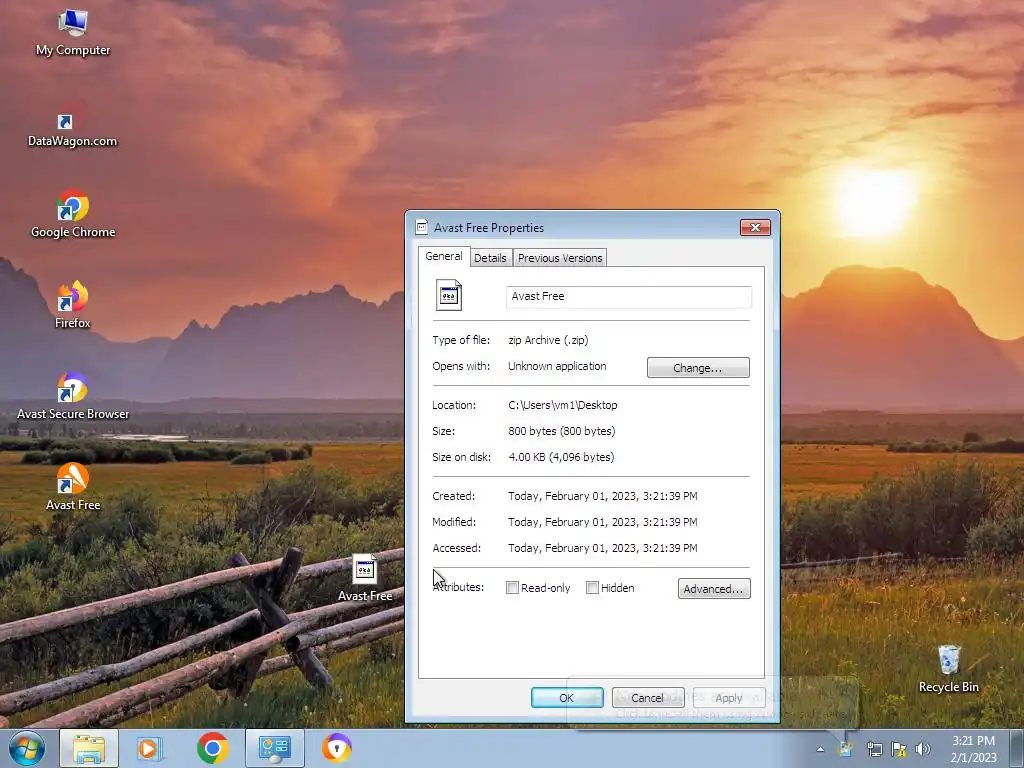Show hidden system tray icons
The height and width of the screenshot is (768, 1024).
[820, 750]
